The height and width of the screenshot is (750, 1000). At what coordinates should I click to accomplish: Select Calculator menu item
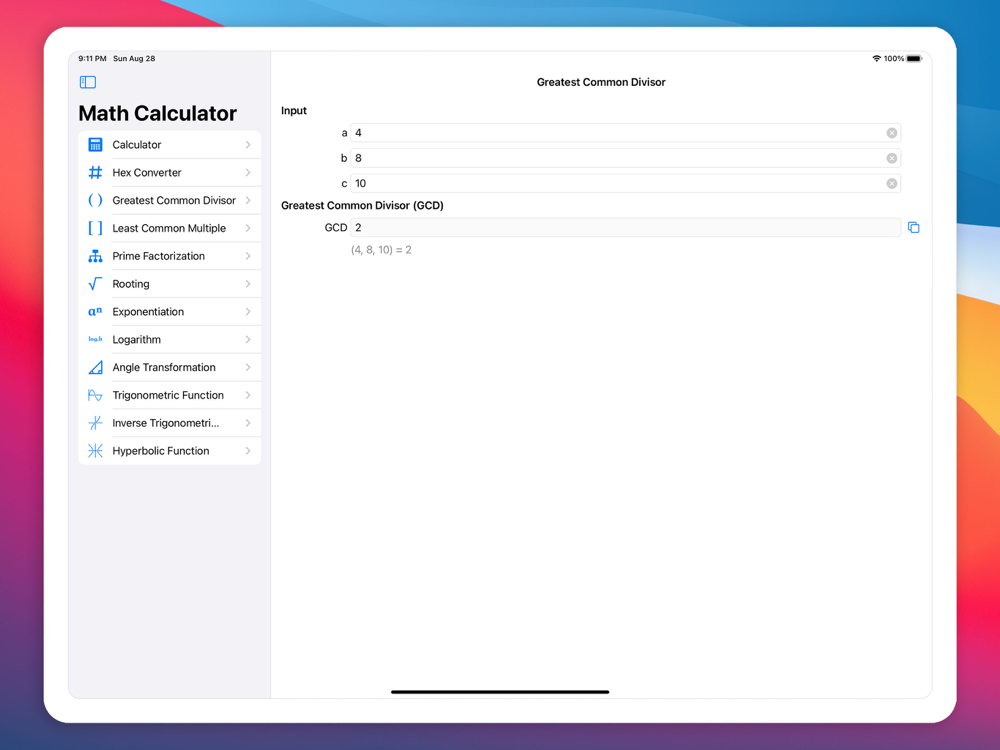pyautogui.click(x=170, y=145)
